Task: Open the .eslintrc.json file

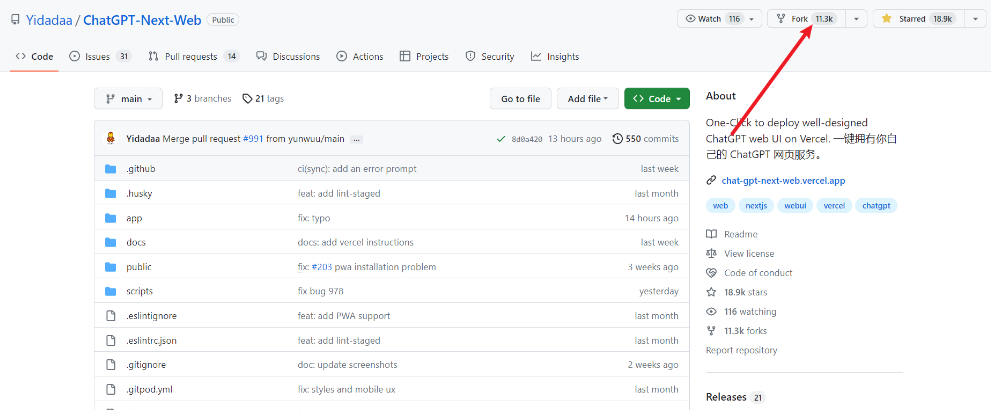Action: [x=151, y=341]
